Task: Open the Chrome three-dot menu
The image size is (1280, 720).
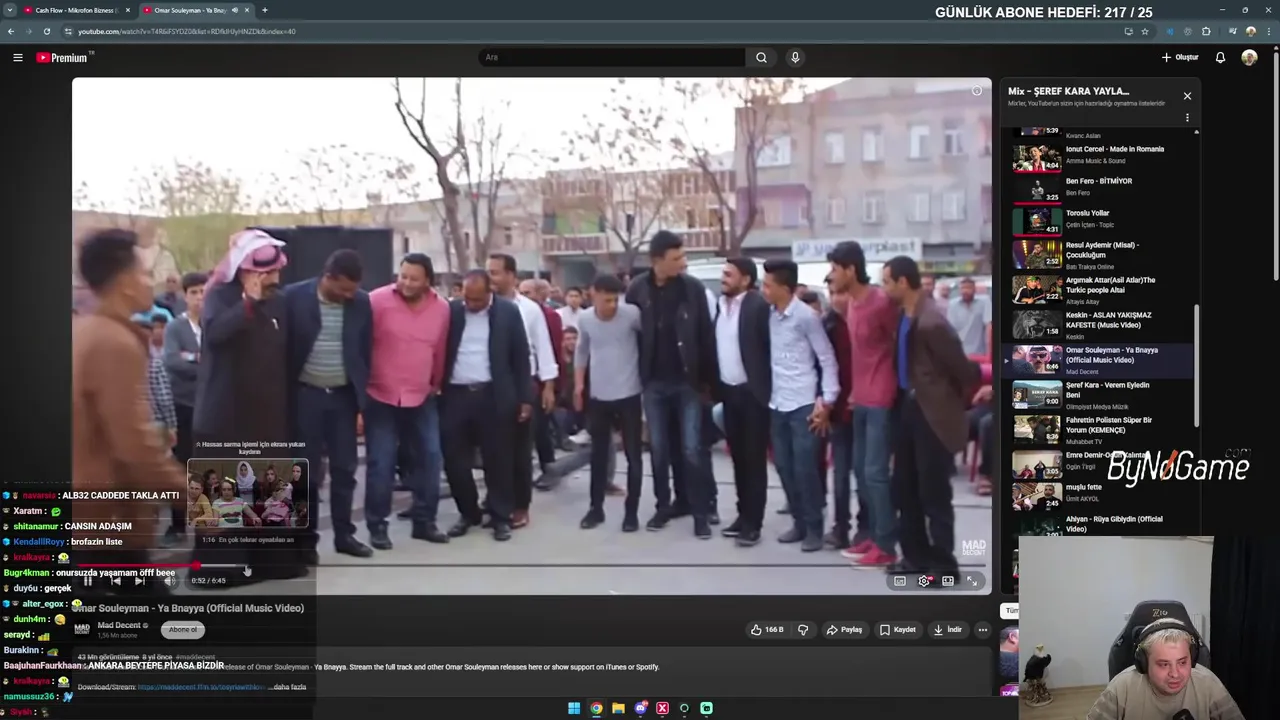Action: (1268, 31)
